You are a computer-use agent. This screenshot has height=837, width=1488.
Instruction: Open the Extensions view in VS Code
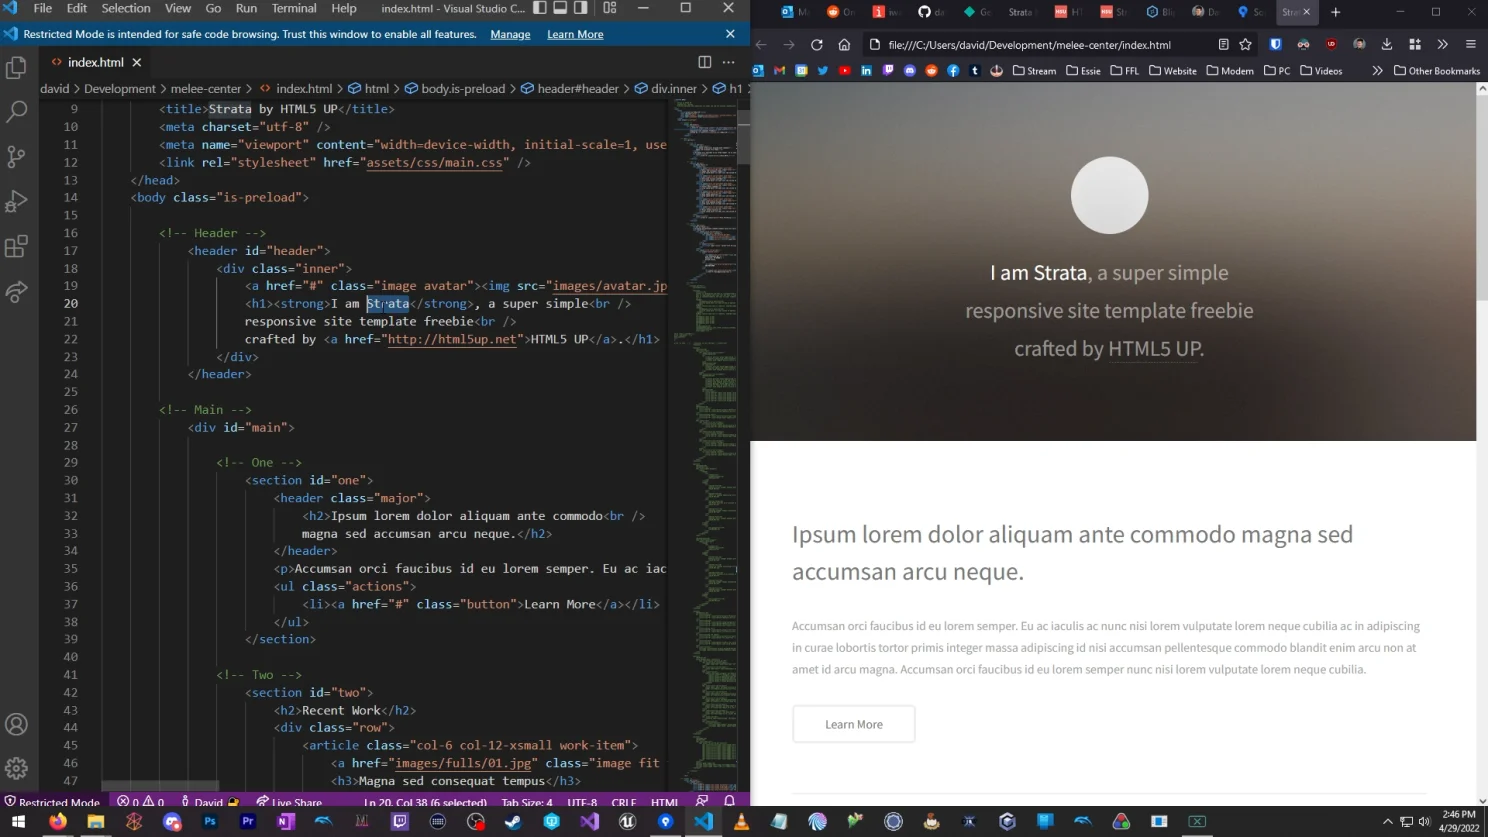[x=15, y=246]
